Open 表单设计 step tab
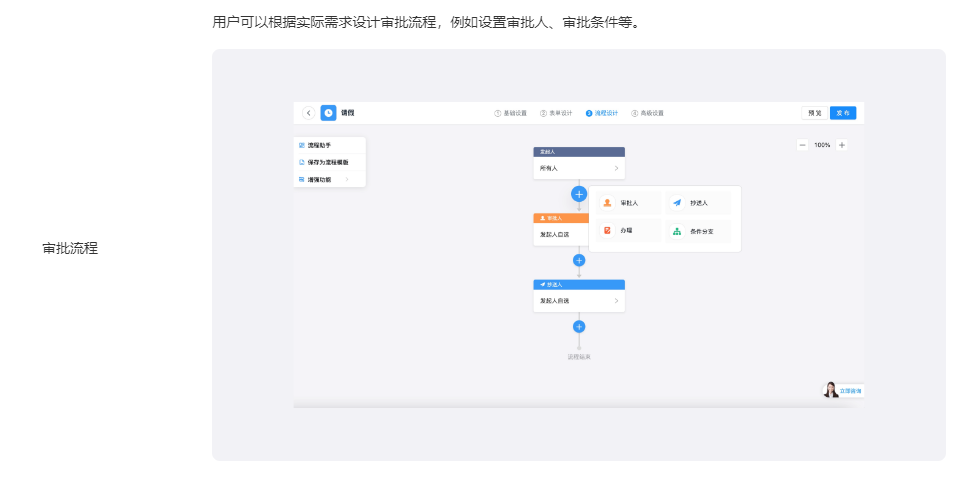This screenshot has width=965, height=495. 556,113
